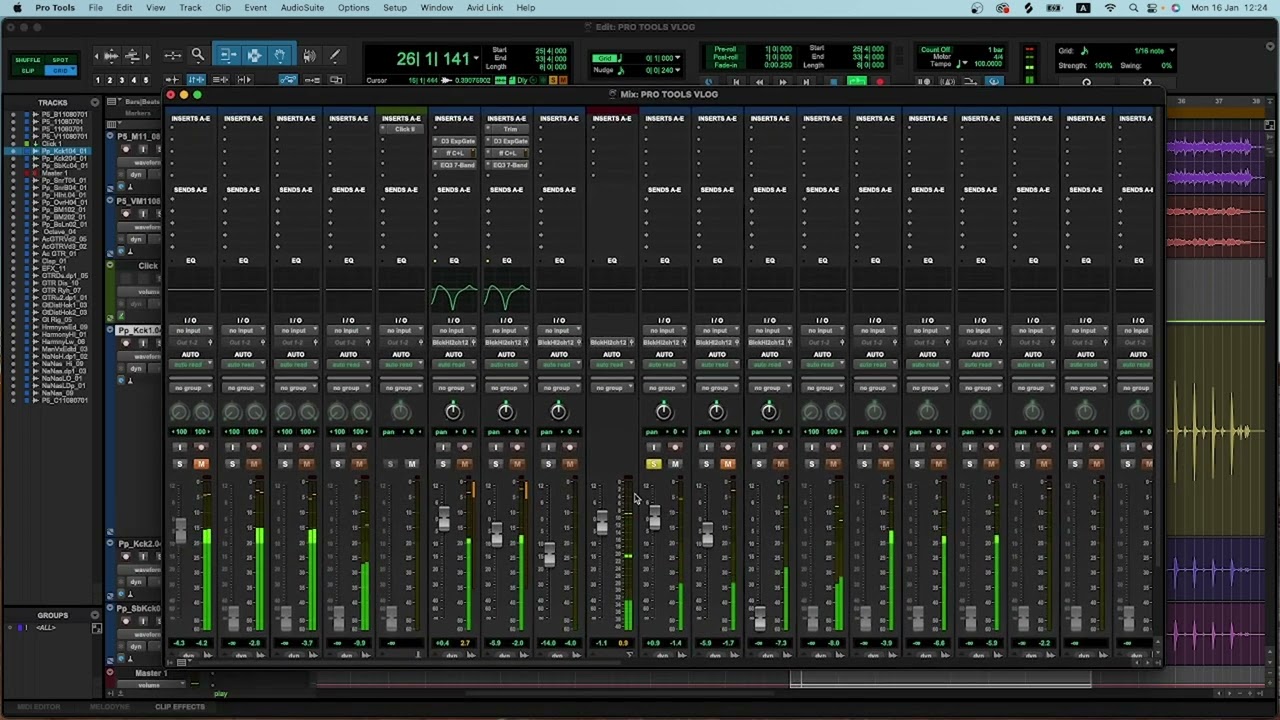Open the Click II insert plug-in
The image size is (1280, 720).
tap(404, 129)
